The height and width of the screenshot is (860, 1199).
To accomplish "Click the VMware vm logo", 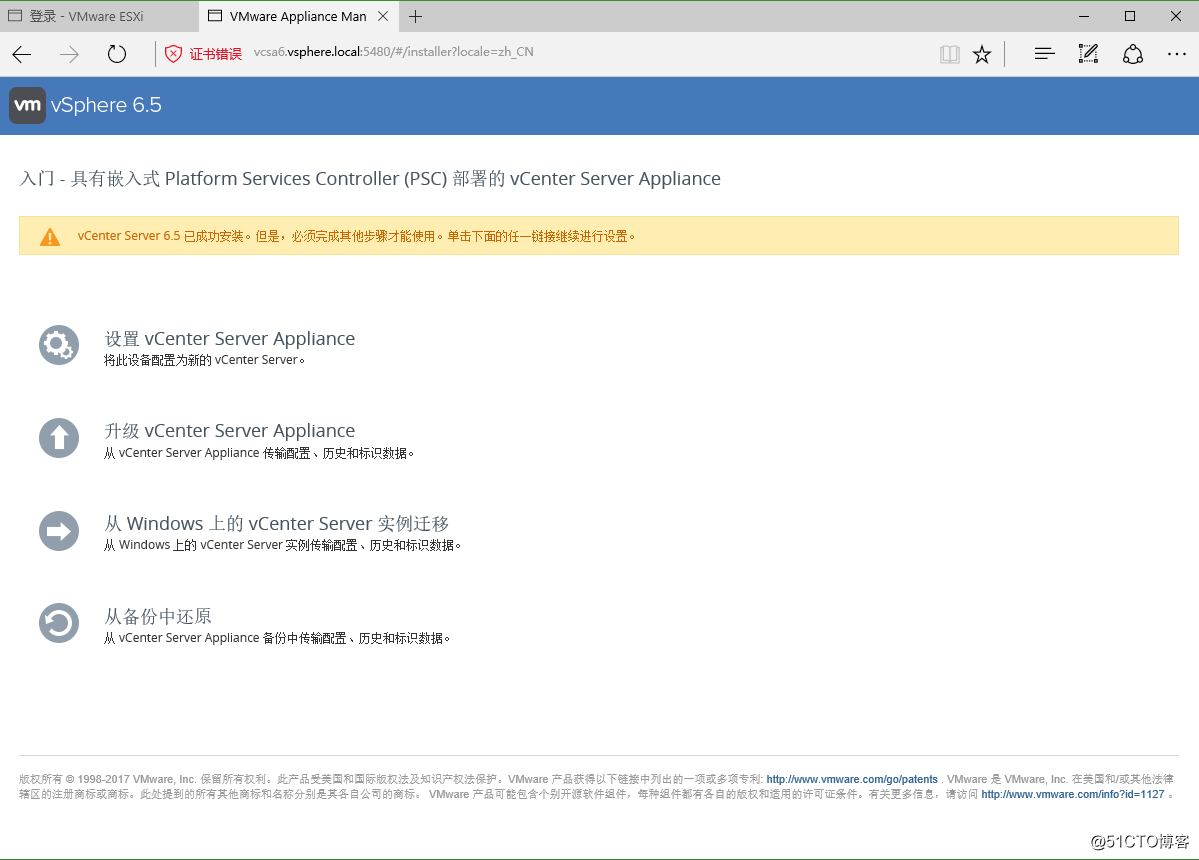I will [x=28, y=105].
